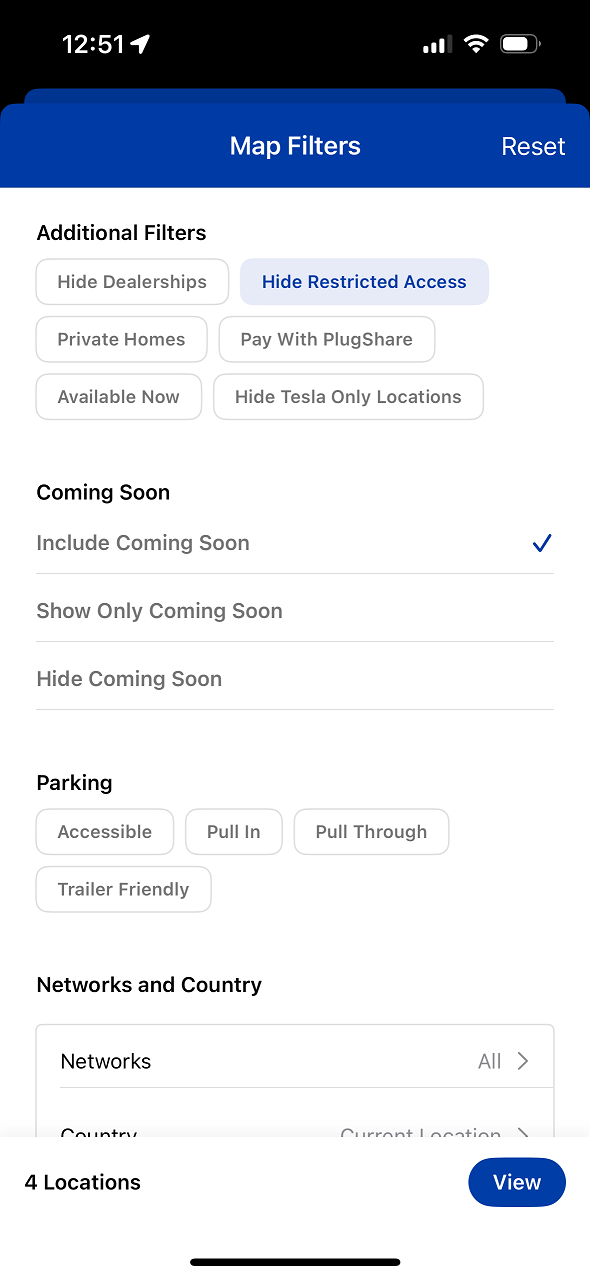Tap the Networks row chevron arrow
590x1278 pixels.
pos(522,1061)
